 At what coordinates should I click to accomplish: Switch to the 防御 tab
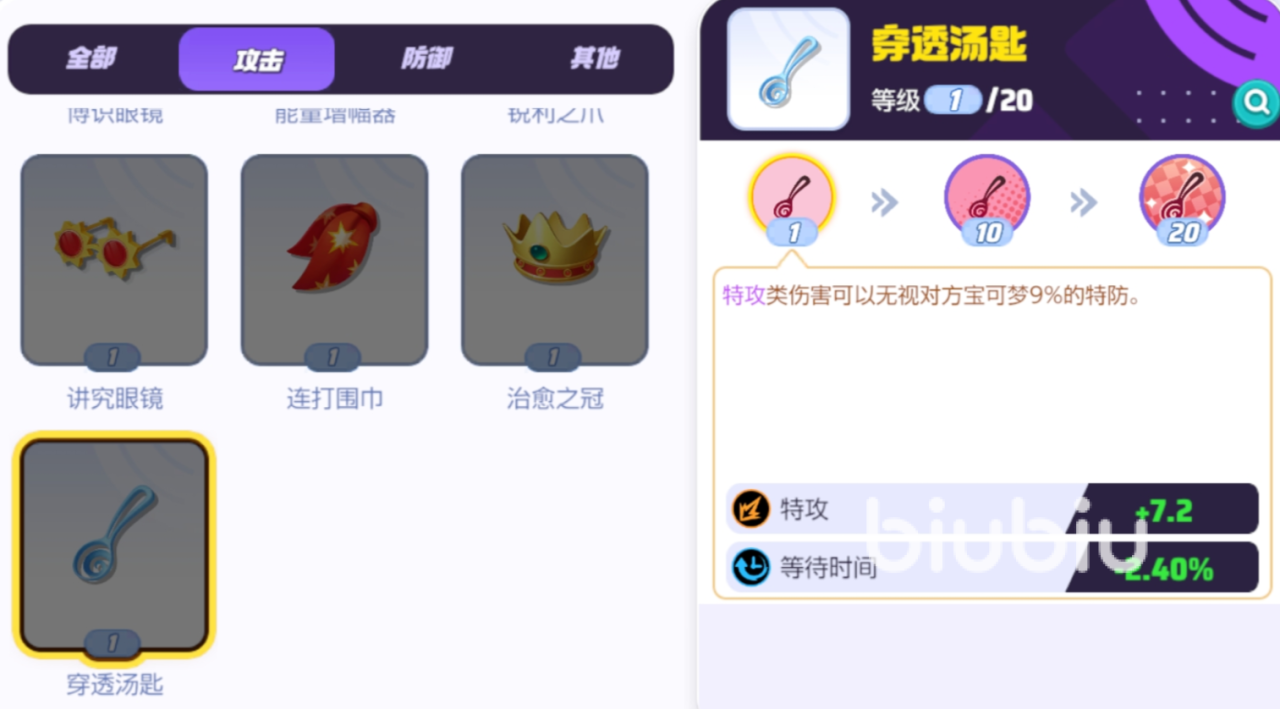(x=426, y=59)
